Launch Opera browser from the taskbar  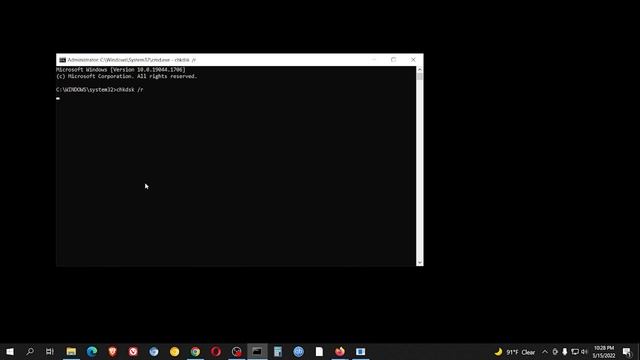(216, 351)
